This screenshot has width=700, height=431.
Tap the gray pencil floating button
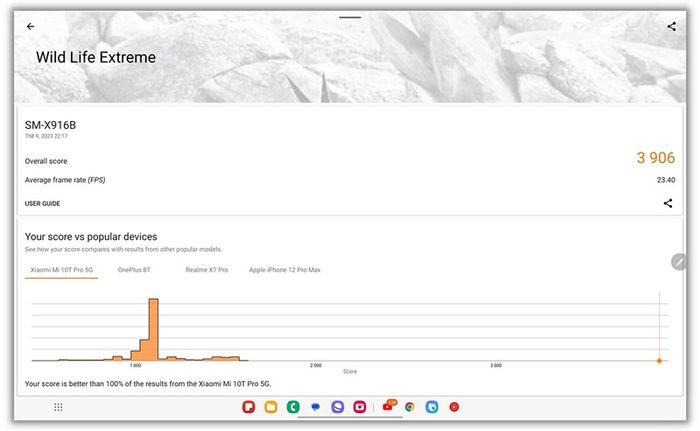tap(679, 262)
